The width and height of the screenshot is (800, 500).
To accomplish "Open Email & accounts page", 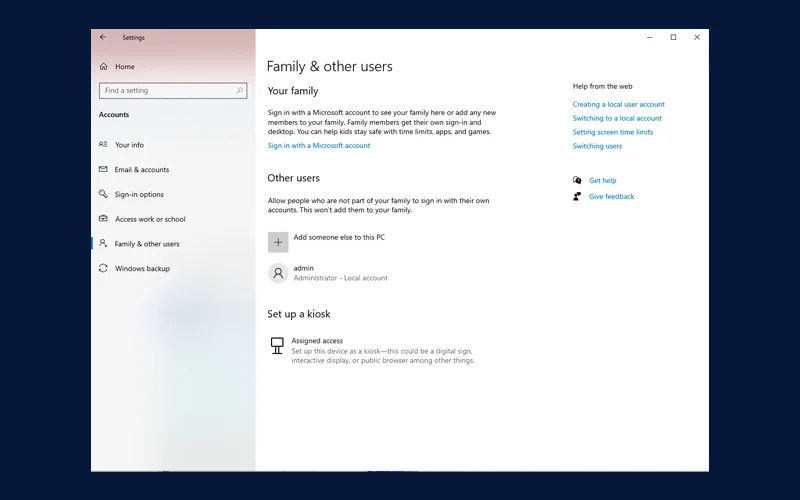I will pos(142,169).
